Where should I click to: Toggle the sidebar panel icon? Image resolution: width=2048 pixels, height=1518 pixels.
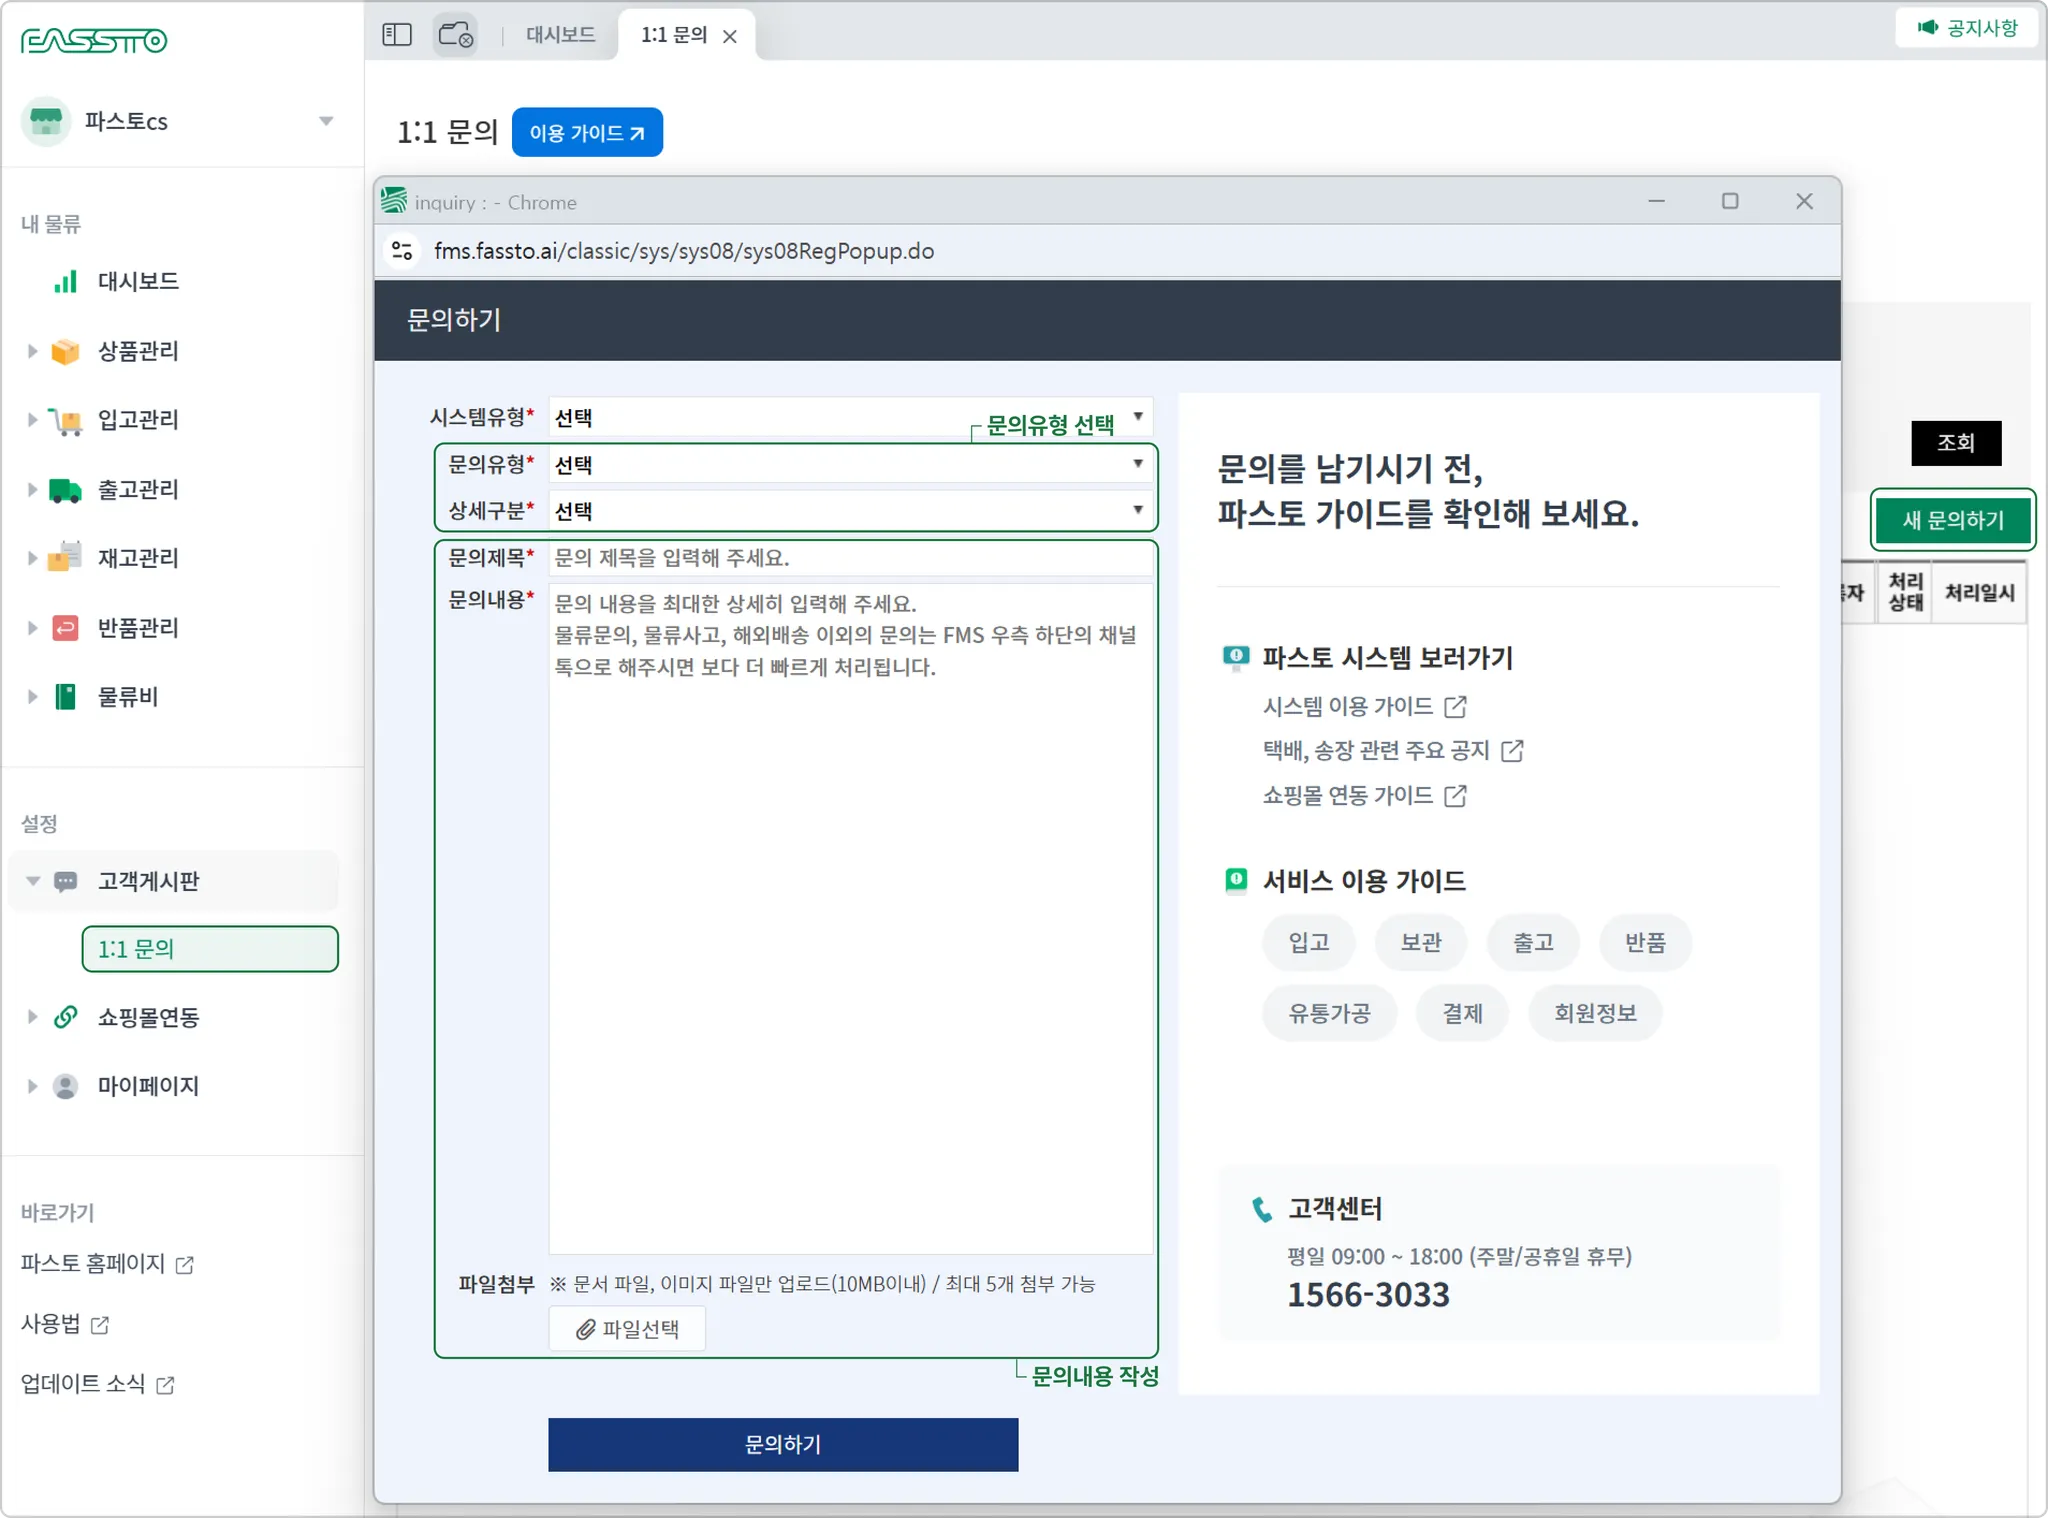(x=397, y=35)
